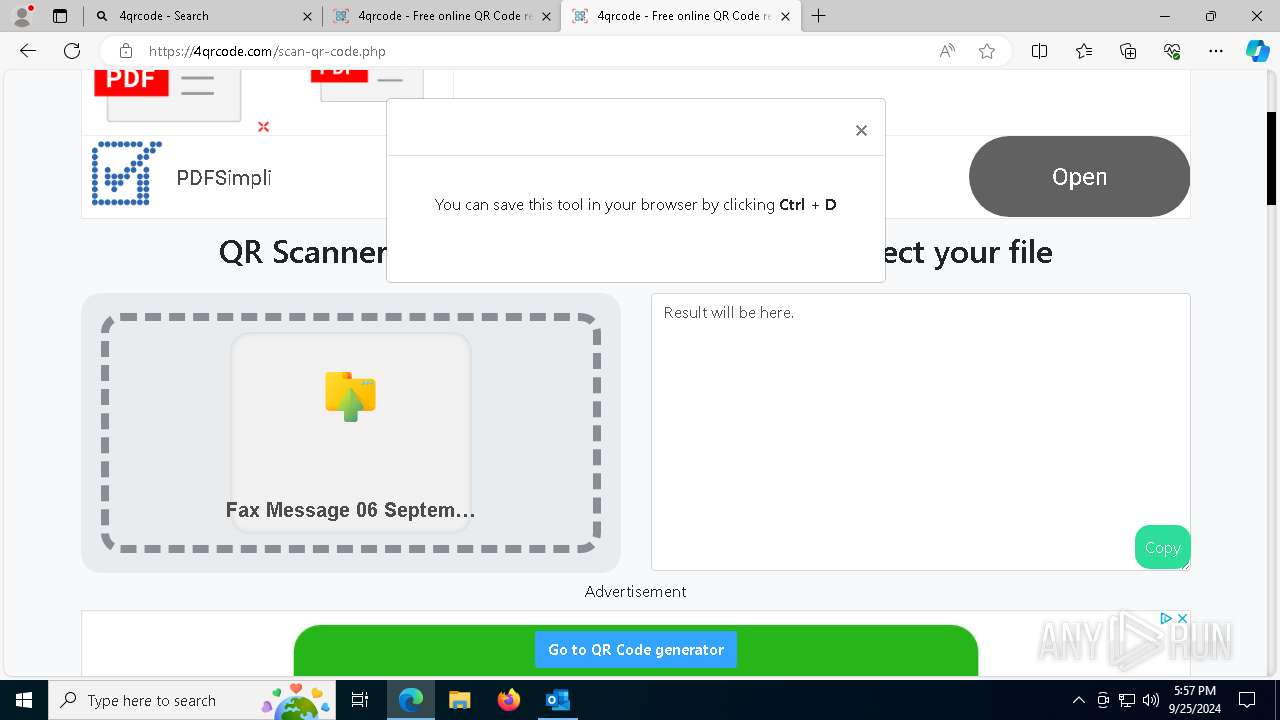Close the PDF ad with red X

click(263, 127)
